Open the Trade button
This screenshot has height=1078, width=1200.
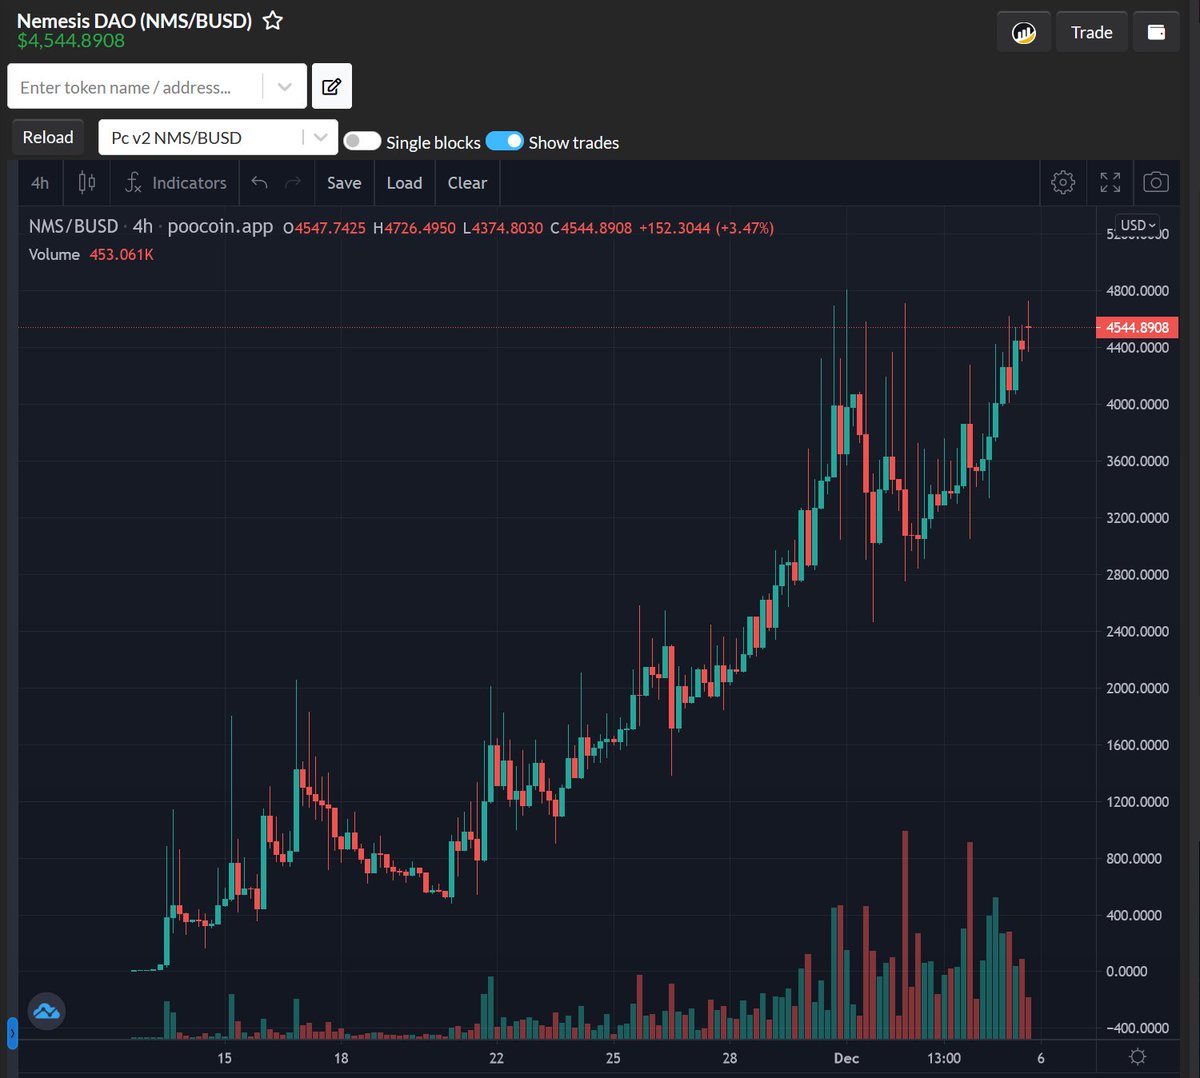tap(1092, 32)
